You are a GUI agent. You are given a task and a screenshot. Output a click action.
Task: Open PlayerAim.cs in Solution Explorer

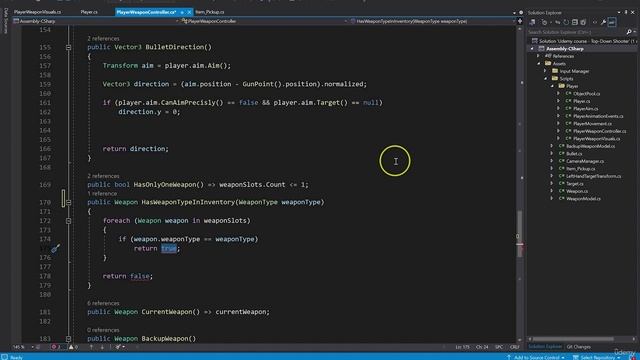coord(586,109)
